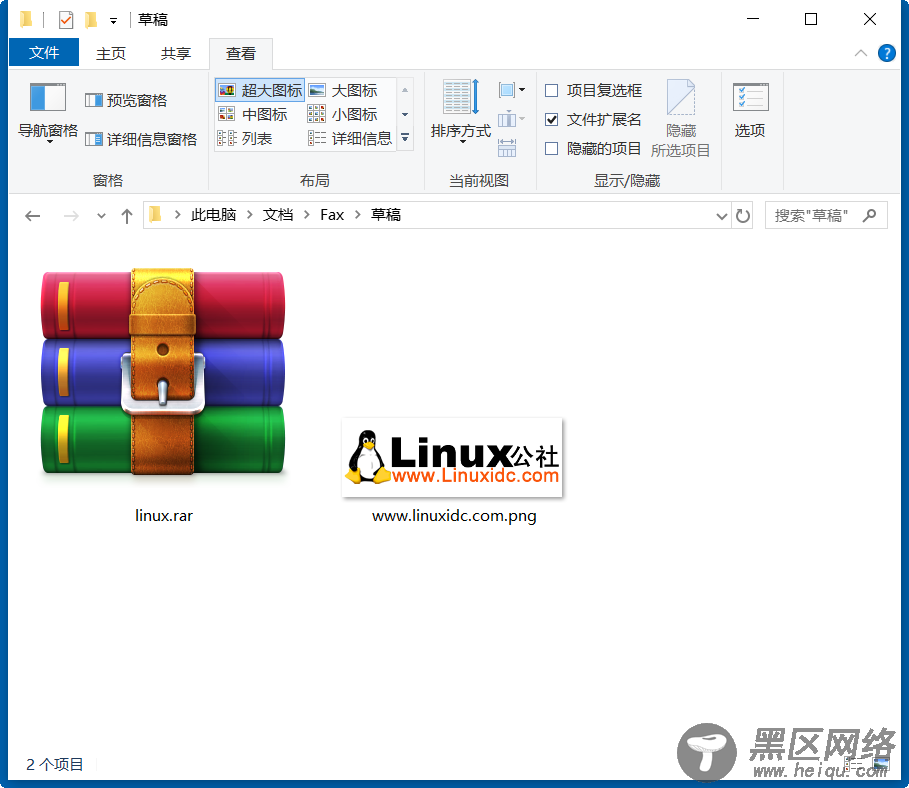Click Fax in the address path
909x788 pixels.
tap(332, 215)
